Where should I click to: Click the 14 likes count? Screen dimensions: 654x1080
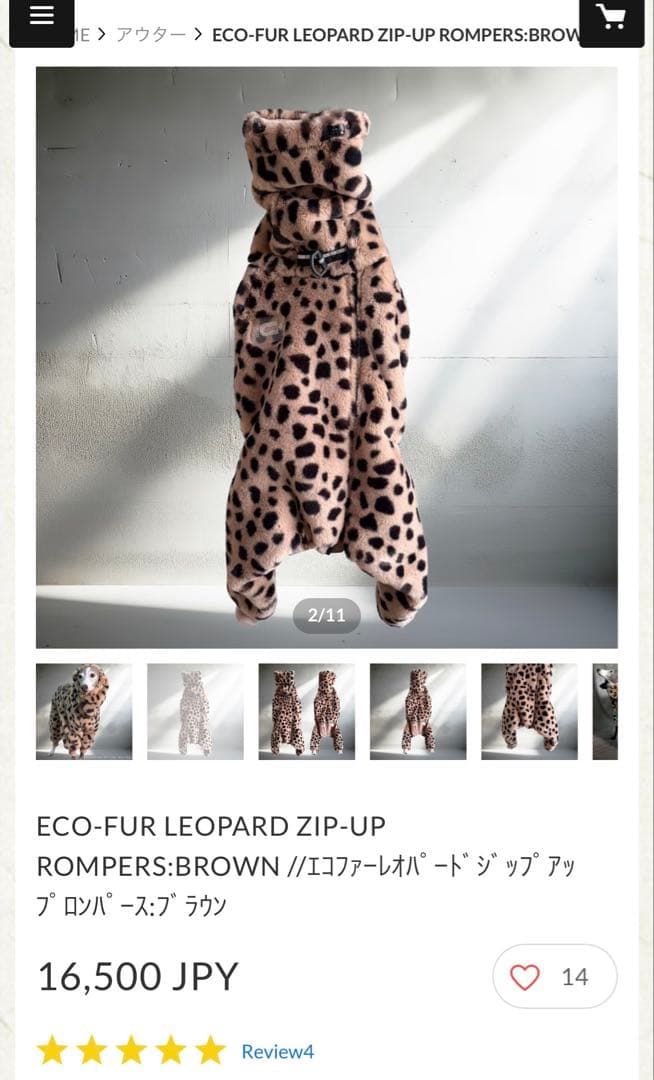[575, 977]
